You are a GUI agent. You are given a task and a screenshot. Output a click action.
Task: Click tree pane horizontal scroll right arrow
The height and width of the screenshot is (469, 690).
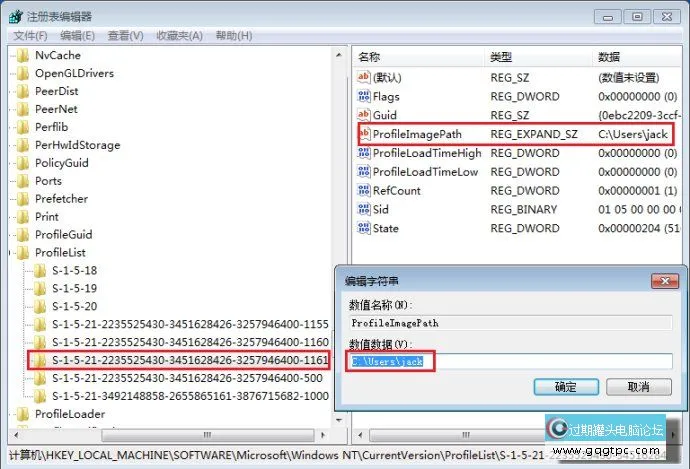(323, 435)
